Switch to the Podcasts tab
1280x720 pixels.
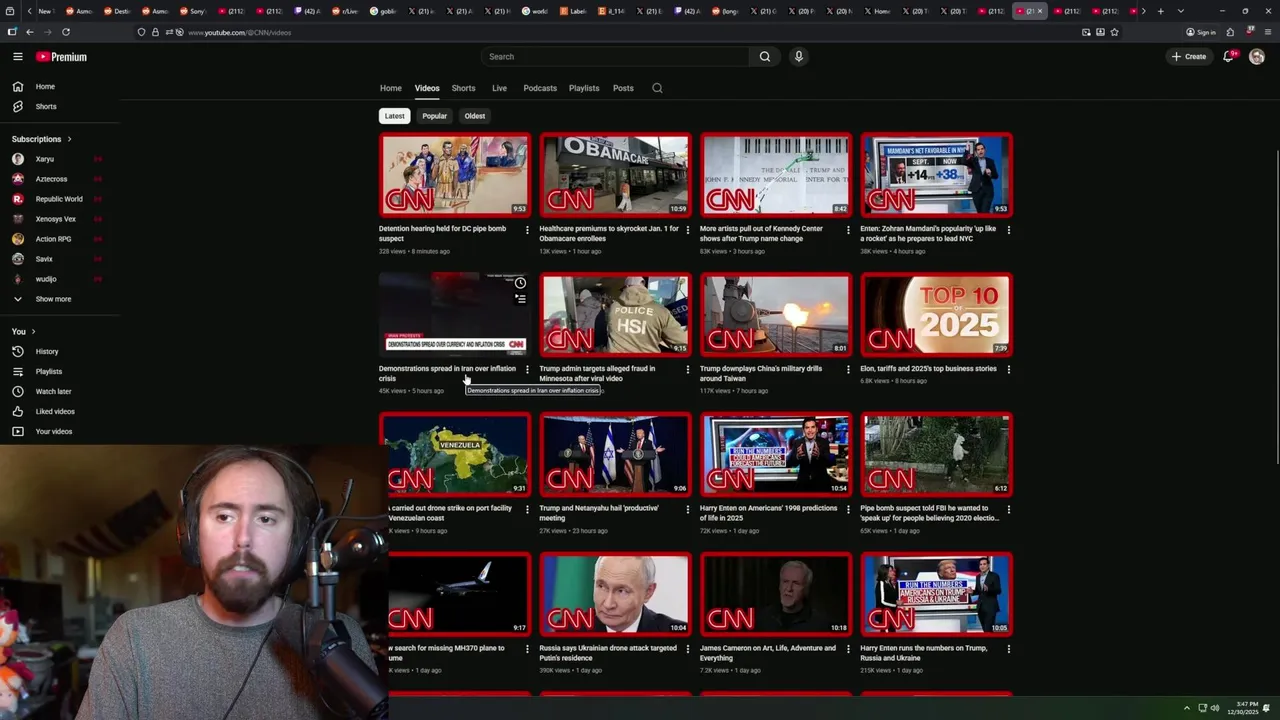pyautogui.click(x=540, y=88)
